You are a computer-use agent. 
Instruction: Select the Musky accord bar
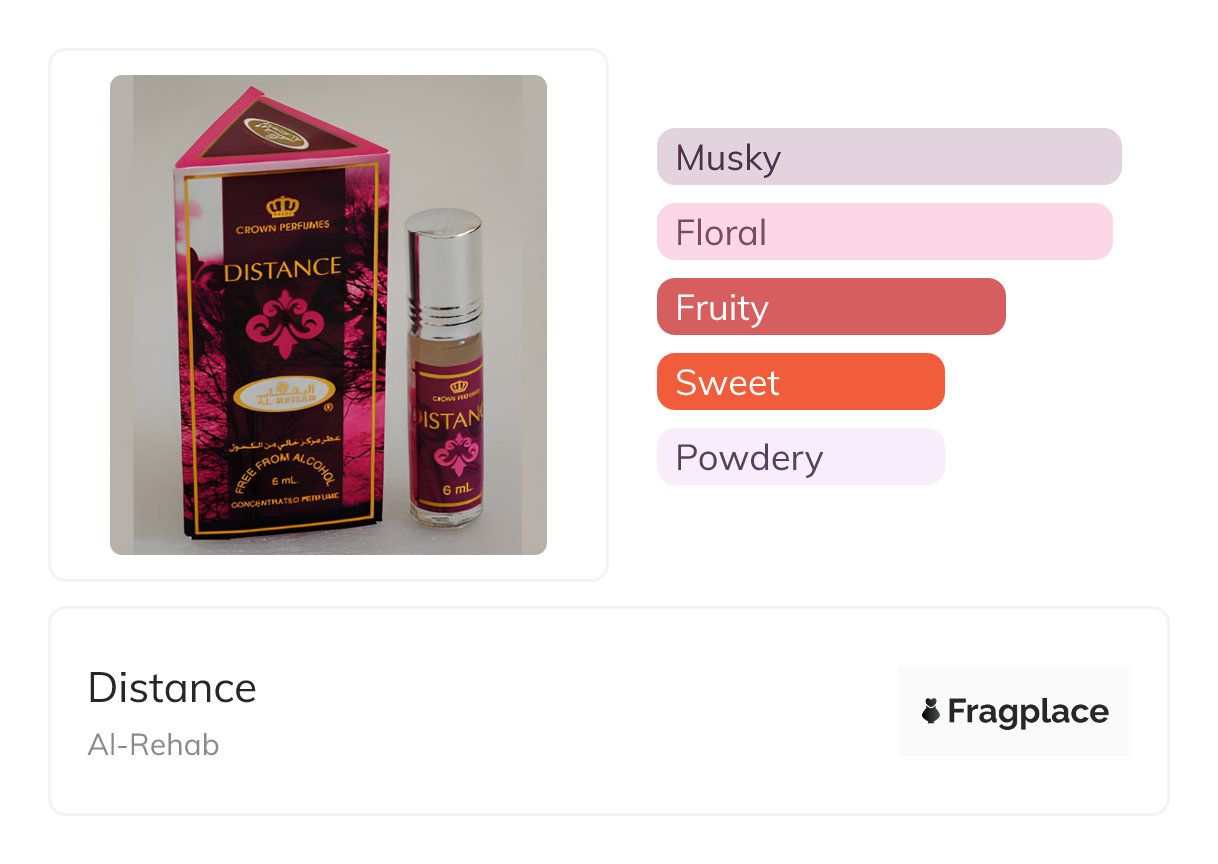point(888,157)
